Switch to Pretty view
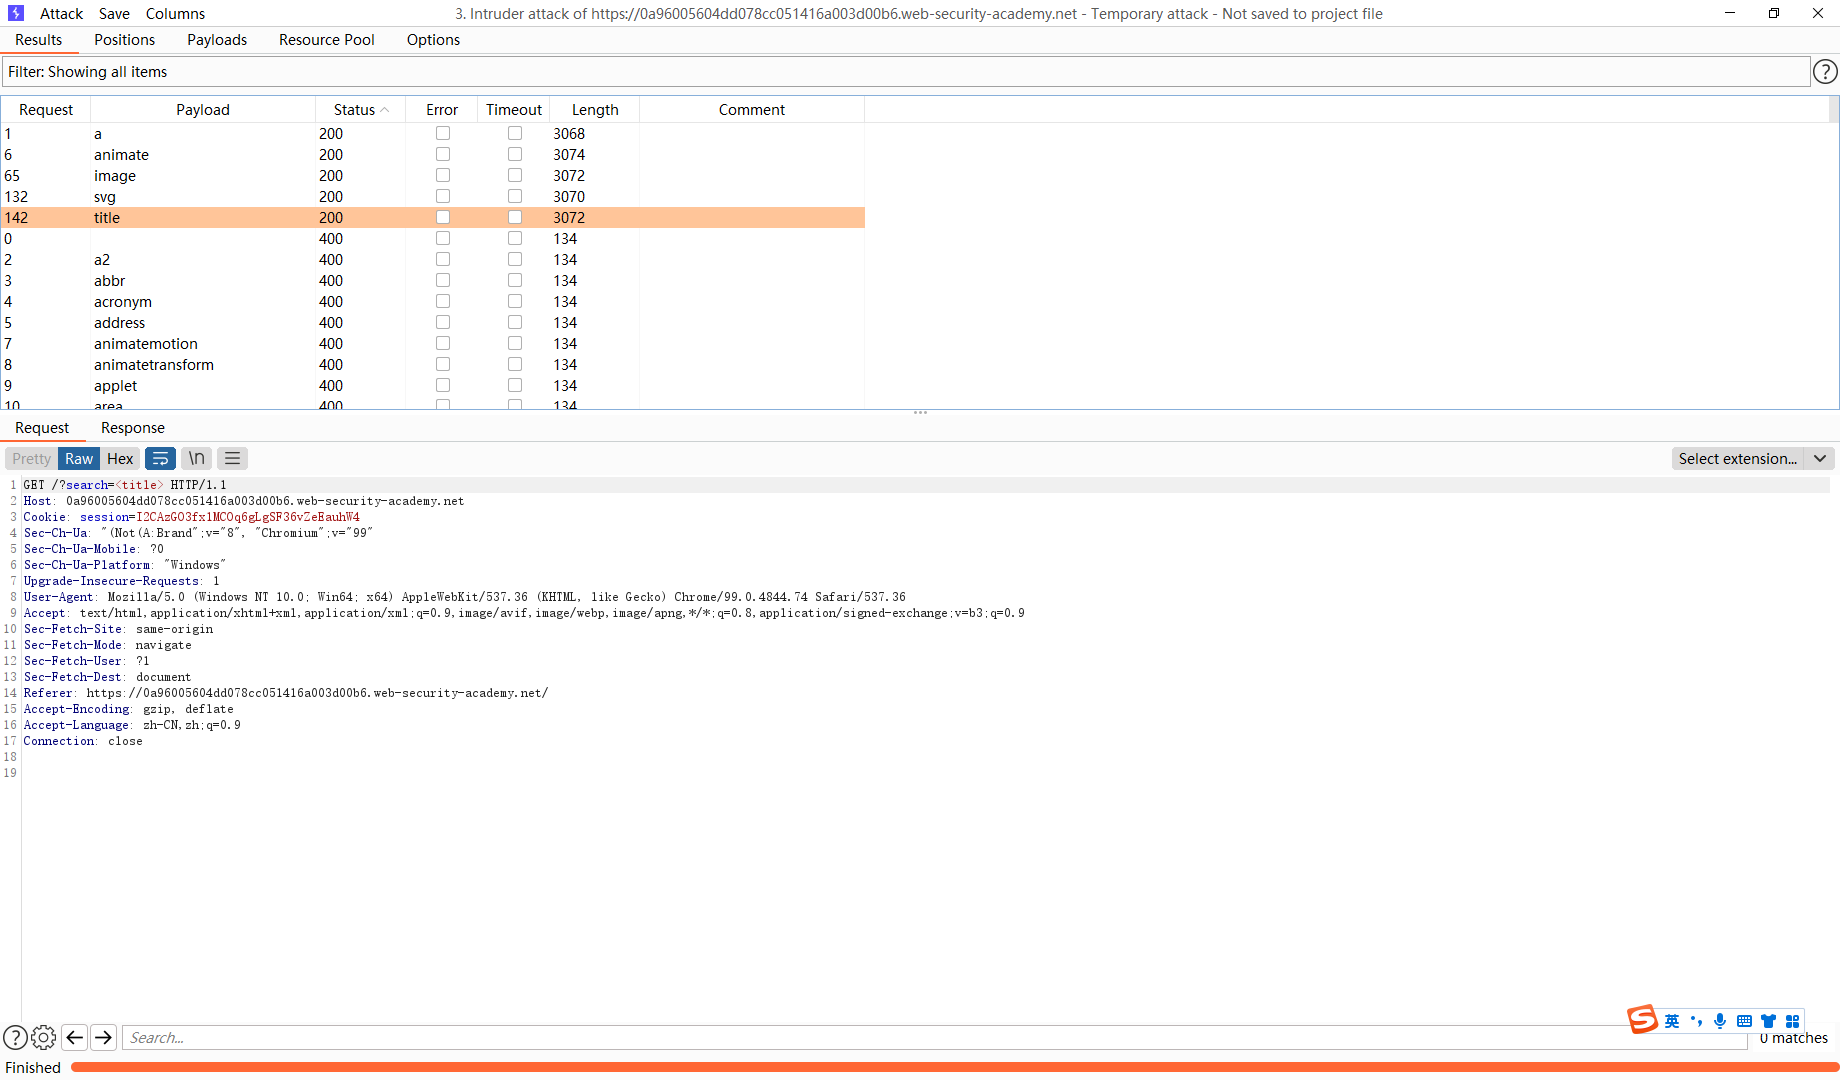This screenshot has height=1080, width=1840. click(x=31, y=458)
